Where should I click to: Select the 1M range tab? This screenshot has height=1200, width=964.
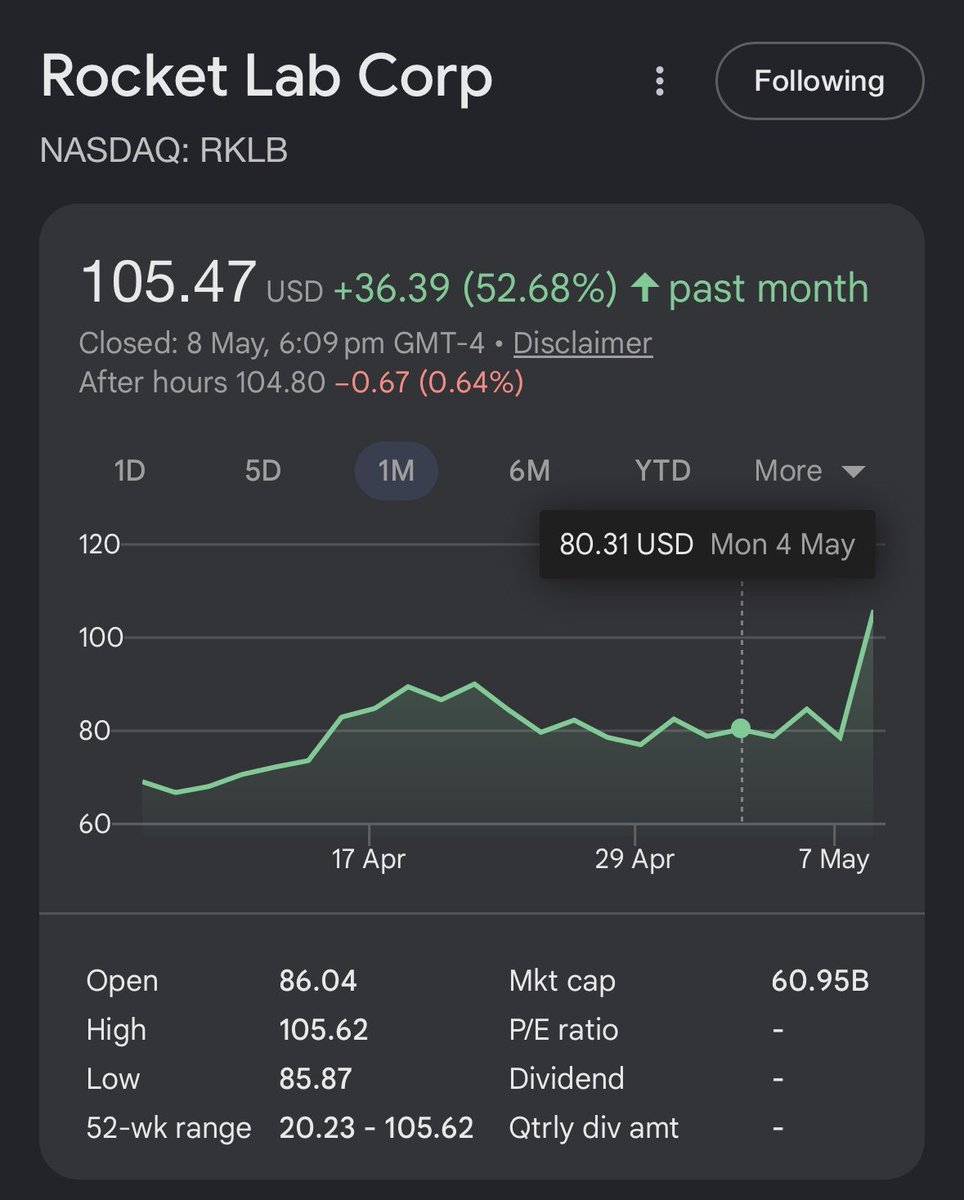(x=396, y=470)
